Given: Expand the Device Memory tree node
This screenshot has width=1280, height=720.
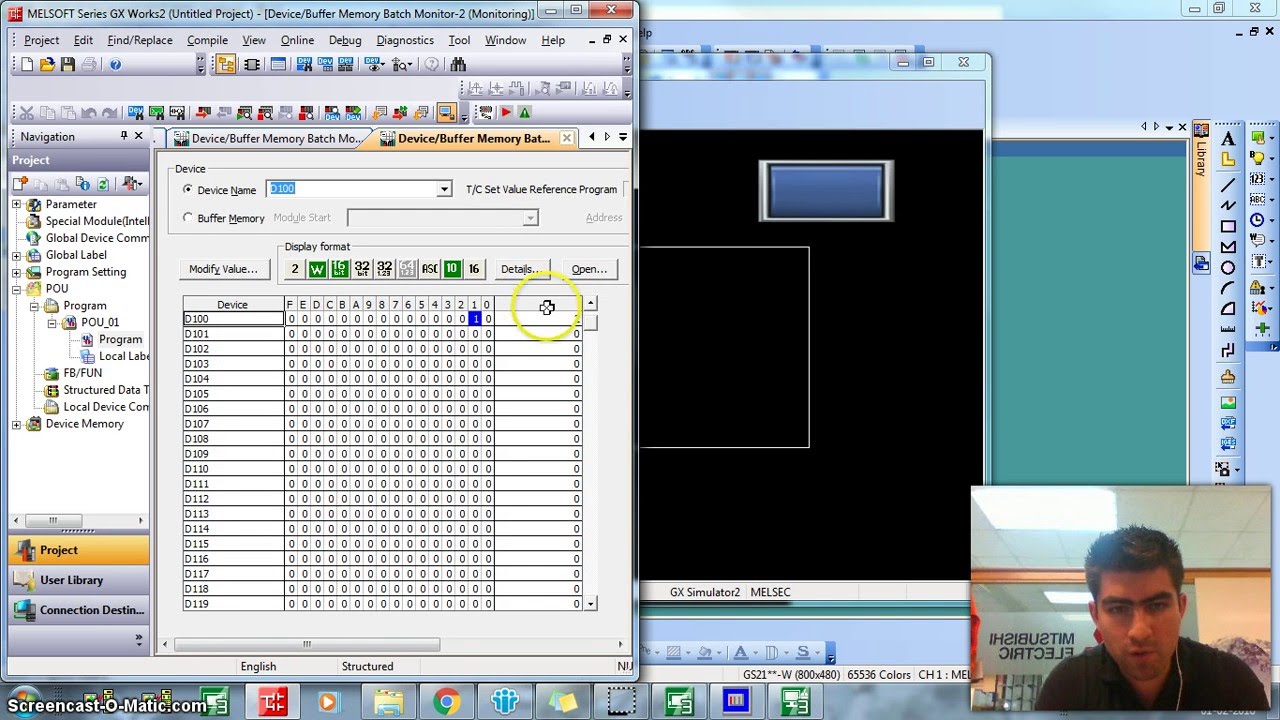Looking at the screenshot, I should 17,424.
